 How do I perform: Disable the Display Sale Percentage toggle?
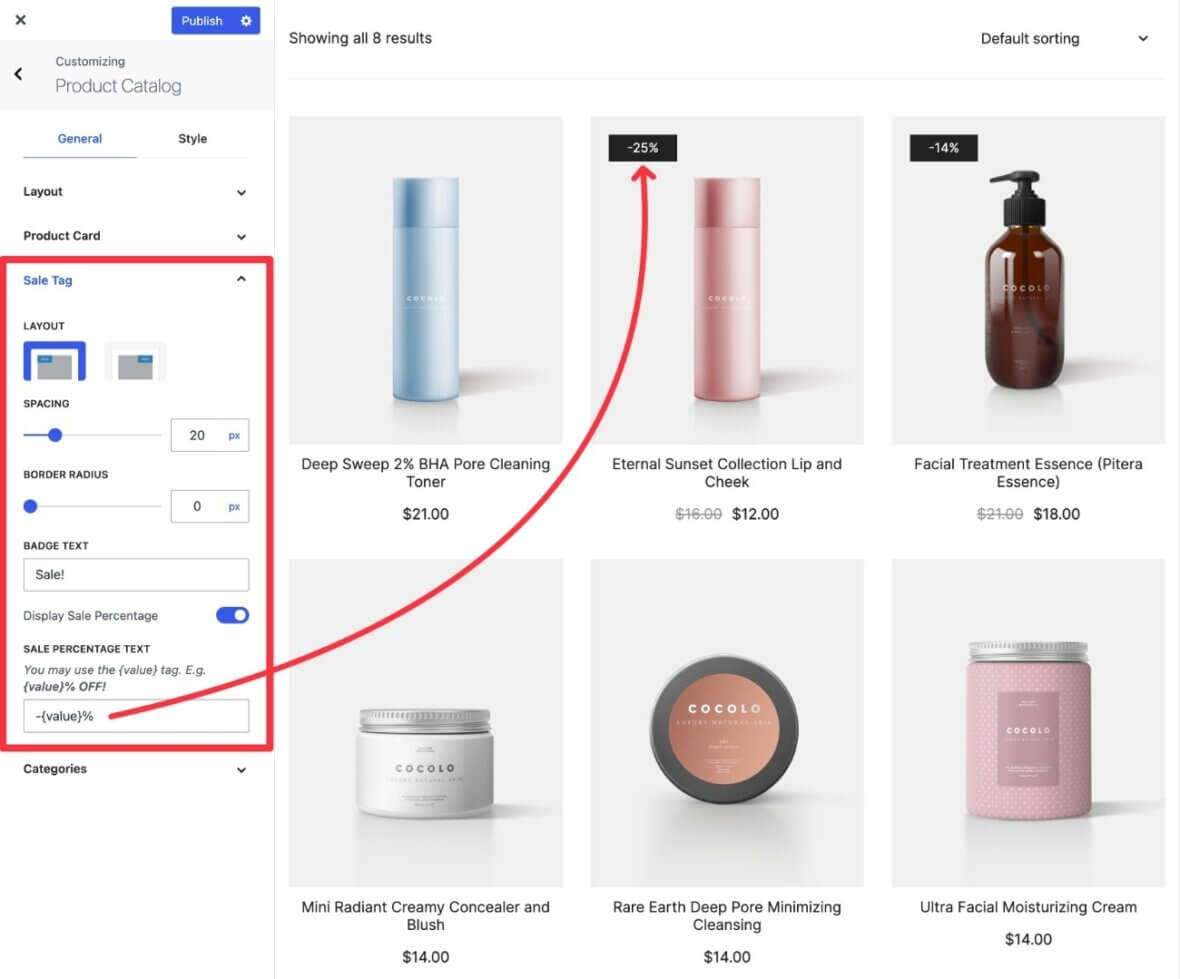click(232, 615)
